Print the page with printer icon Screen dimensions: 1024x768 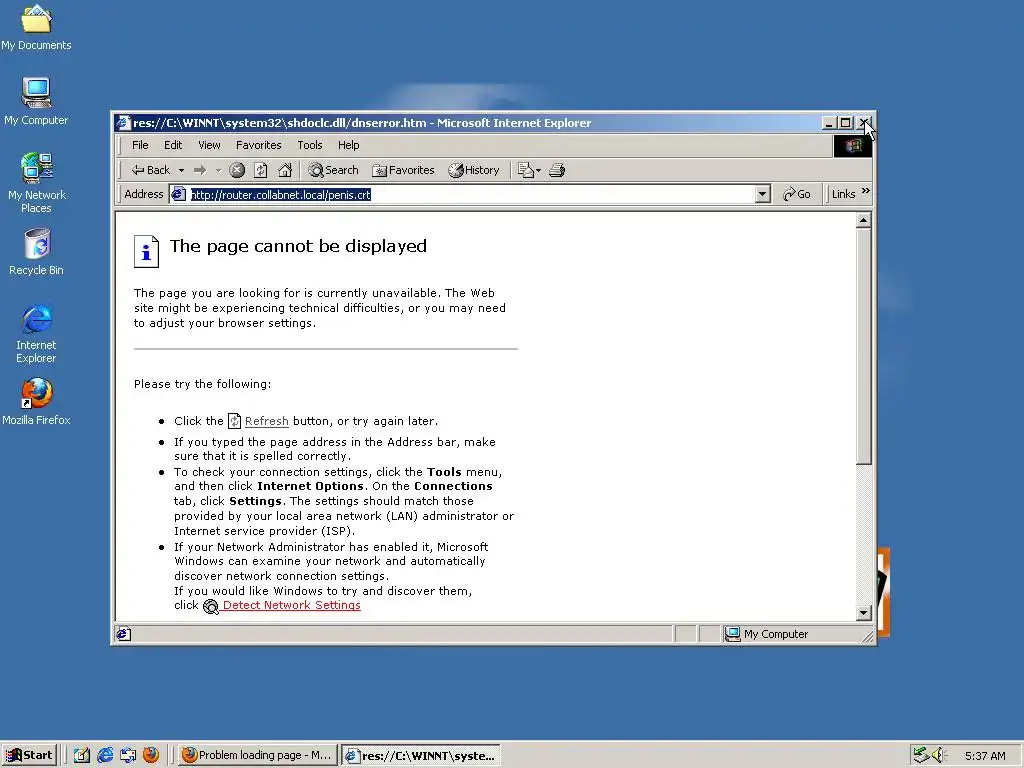pyautogui.click(x=557, y=170)
